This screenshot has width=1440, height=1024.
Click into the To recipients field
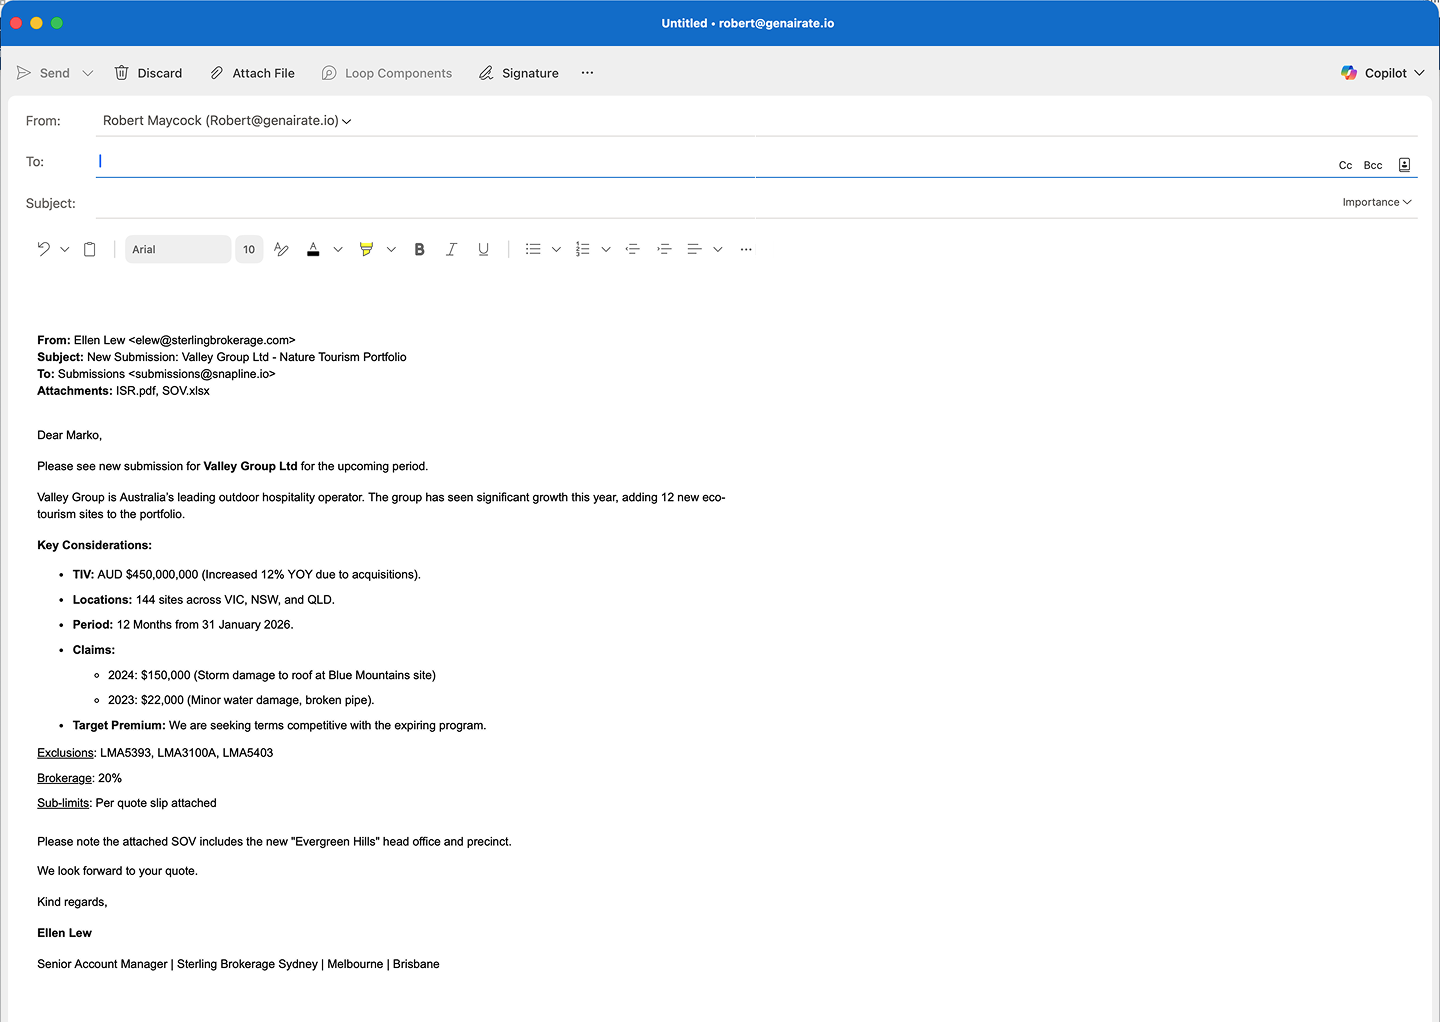point(710,162)
